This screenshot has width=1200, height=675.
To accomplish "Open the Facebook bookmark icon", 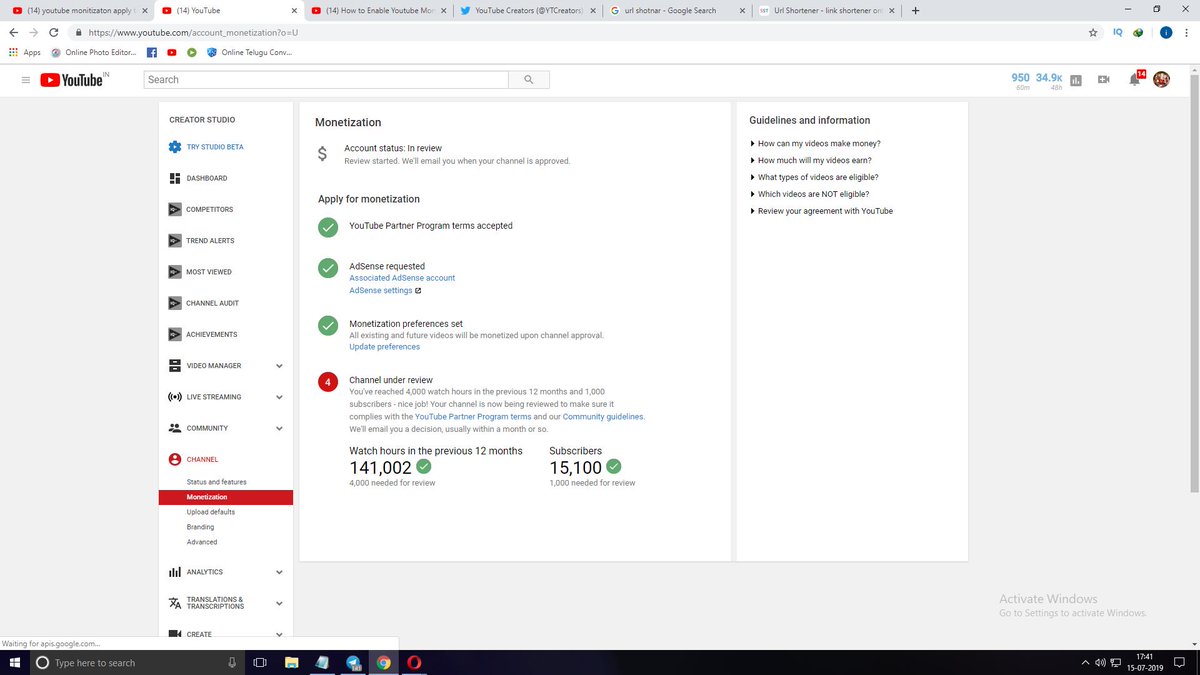I will click(152, 52).
